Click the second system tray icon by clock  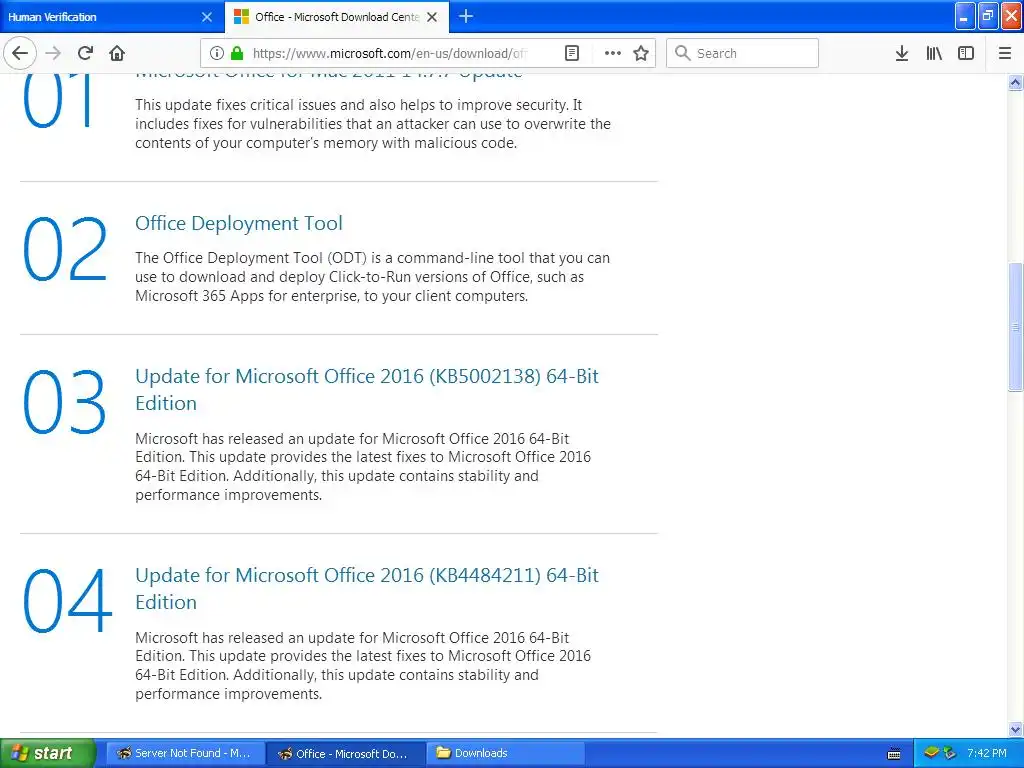pyautogui.click(x=950, y=753)
